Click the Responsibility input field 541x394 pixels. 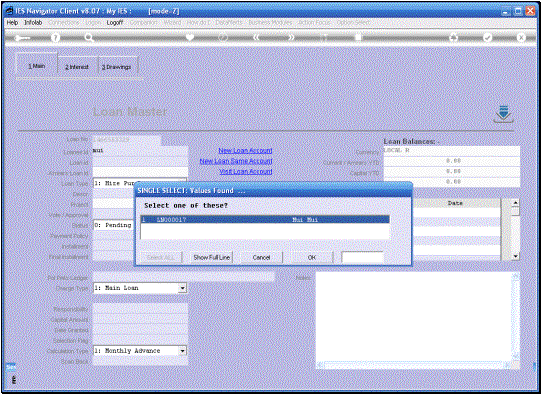(x=140, y=309)
